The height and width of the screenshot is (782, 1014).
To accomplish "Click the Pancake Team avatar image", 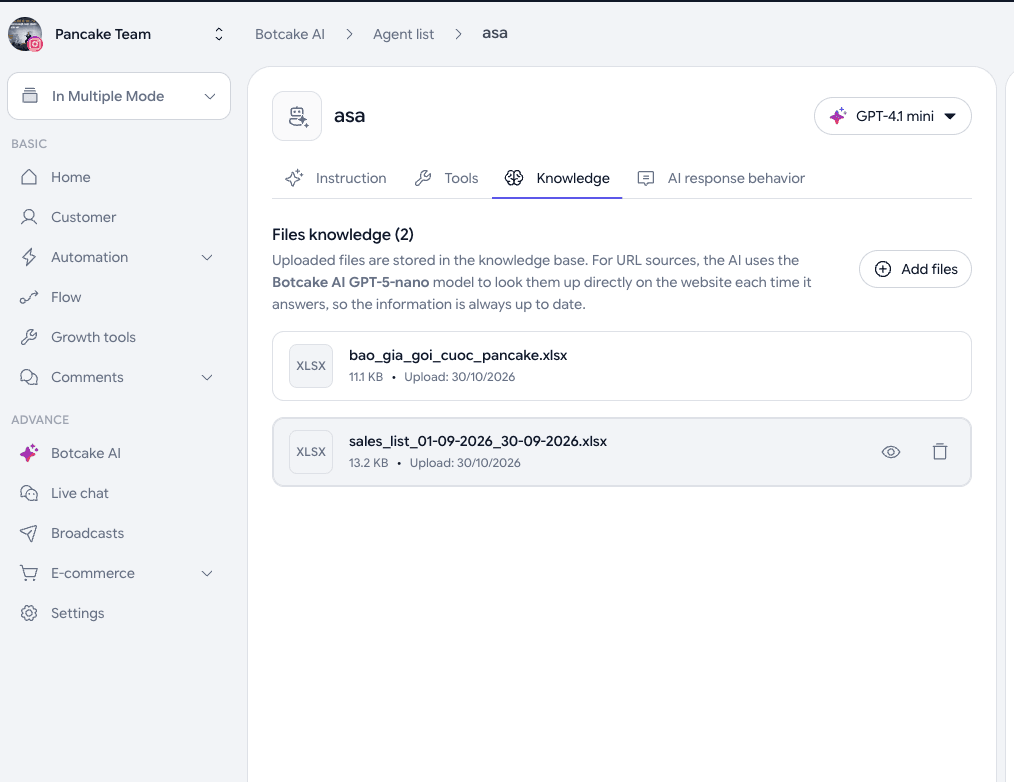I will click(x=25, y=34).
